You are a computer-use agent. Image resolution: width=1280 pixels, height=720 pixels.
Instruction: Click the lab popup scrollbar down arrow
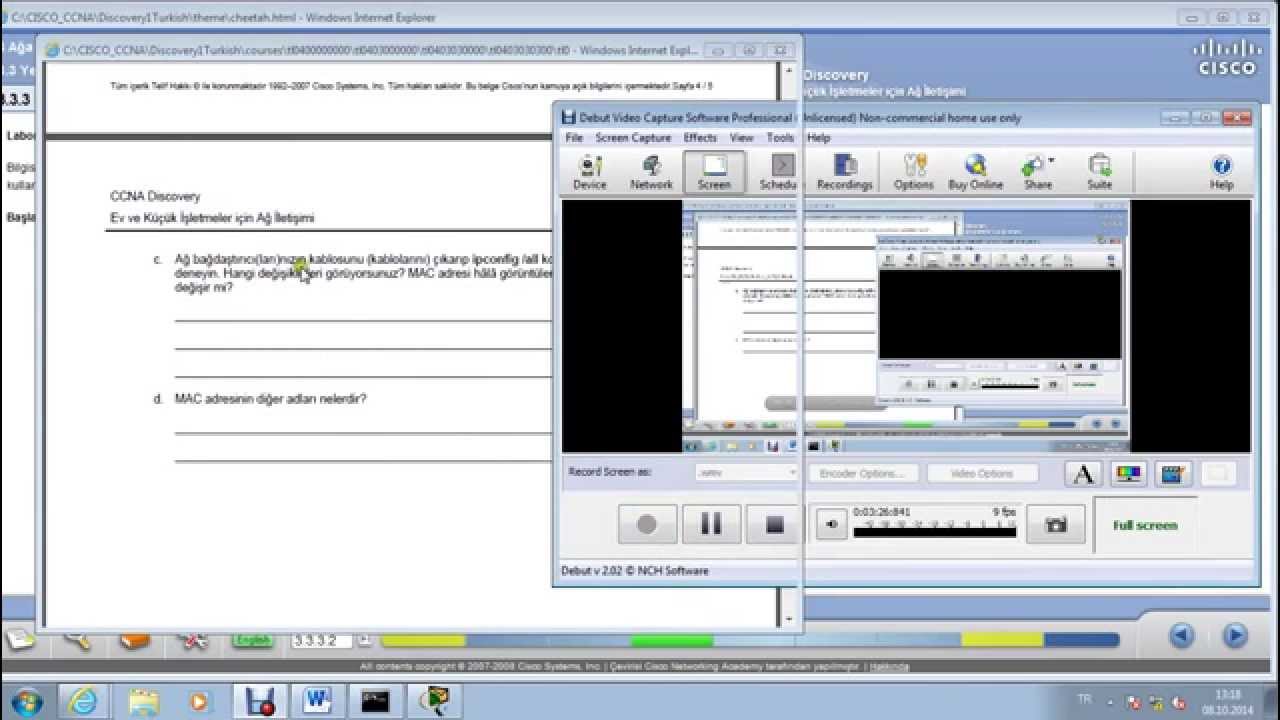[788, 619]
